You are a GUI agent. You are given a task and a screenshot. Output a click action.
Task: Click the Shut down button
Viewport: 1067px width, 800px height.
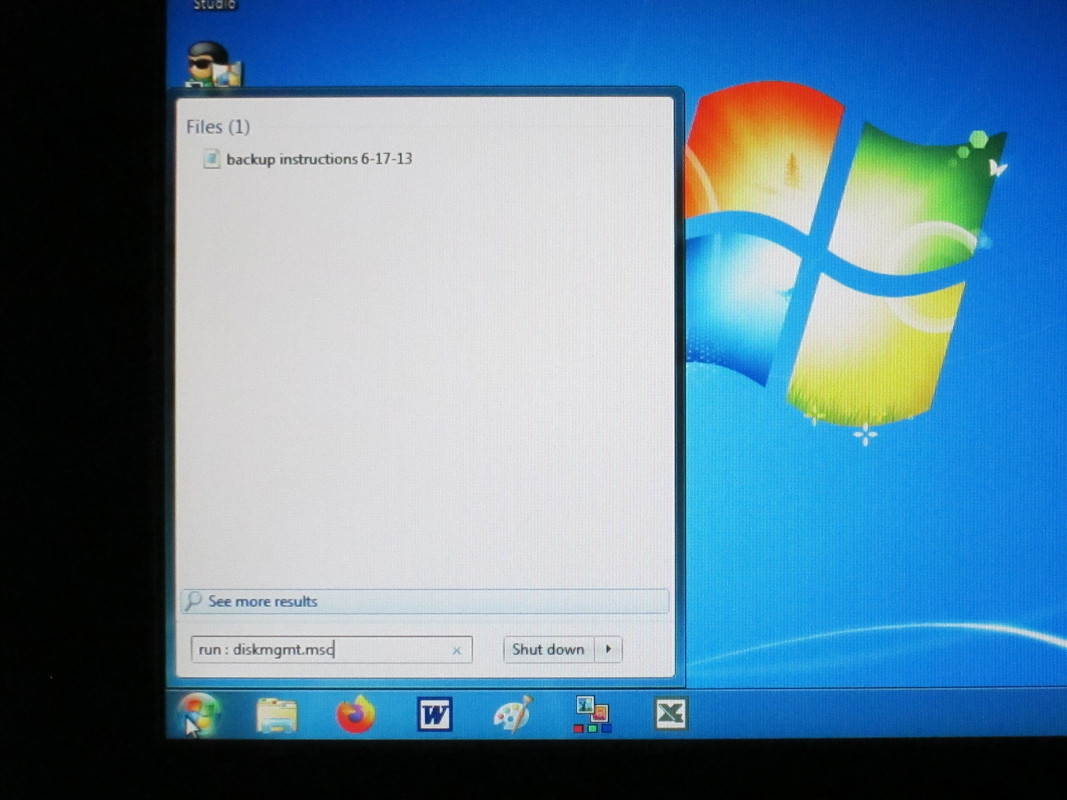(x=548, y=650)
